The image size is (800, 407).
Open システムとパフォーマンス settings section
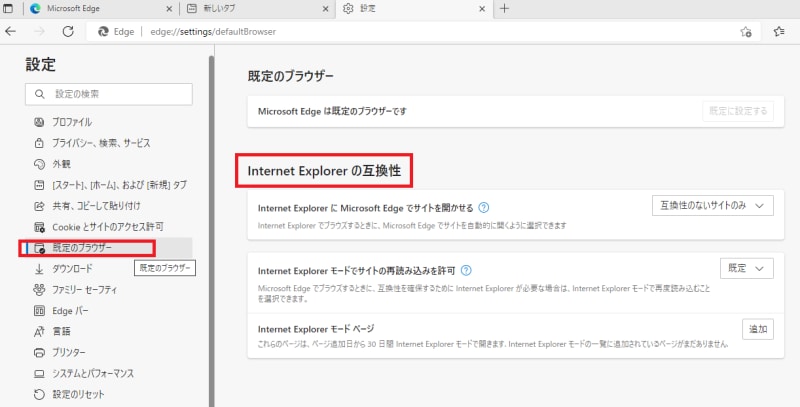[93, 373]
